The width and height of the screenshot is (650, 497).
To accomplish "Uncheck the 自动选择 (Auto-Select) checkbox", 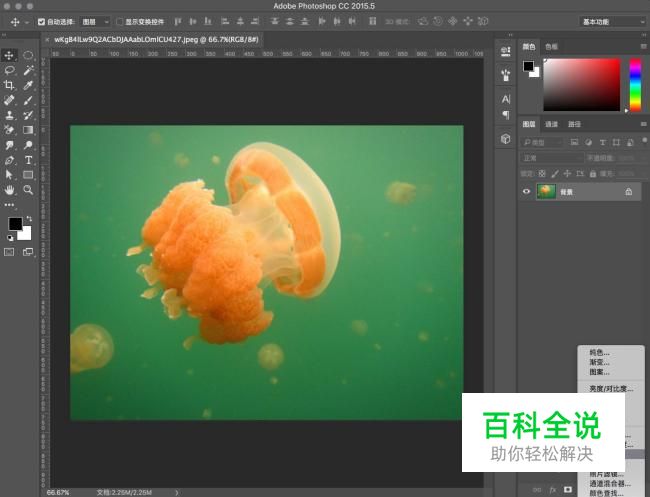I will coord(41,21).
